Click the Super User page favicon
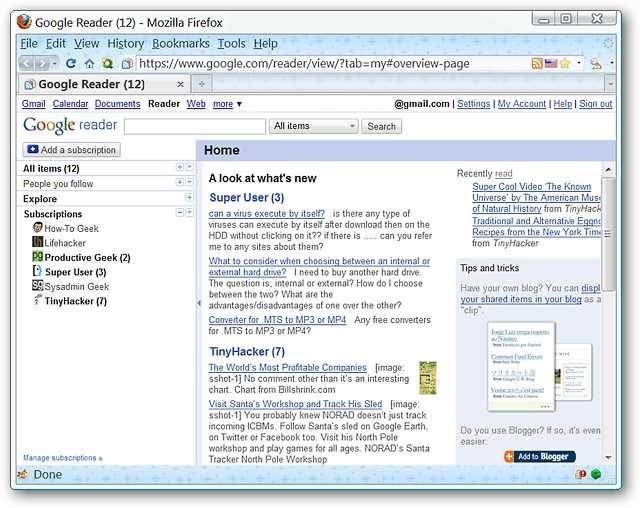The width and height of the screenshot is (640, 508). (37, 271)
